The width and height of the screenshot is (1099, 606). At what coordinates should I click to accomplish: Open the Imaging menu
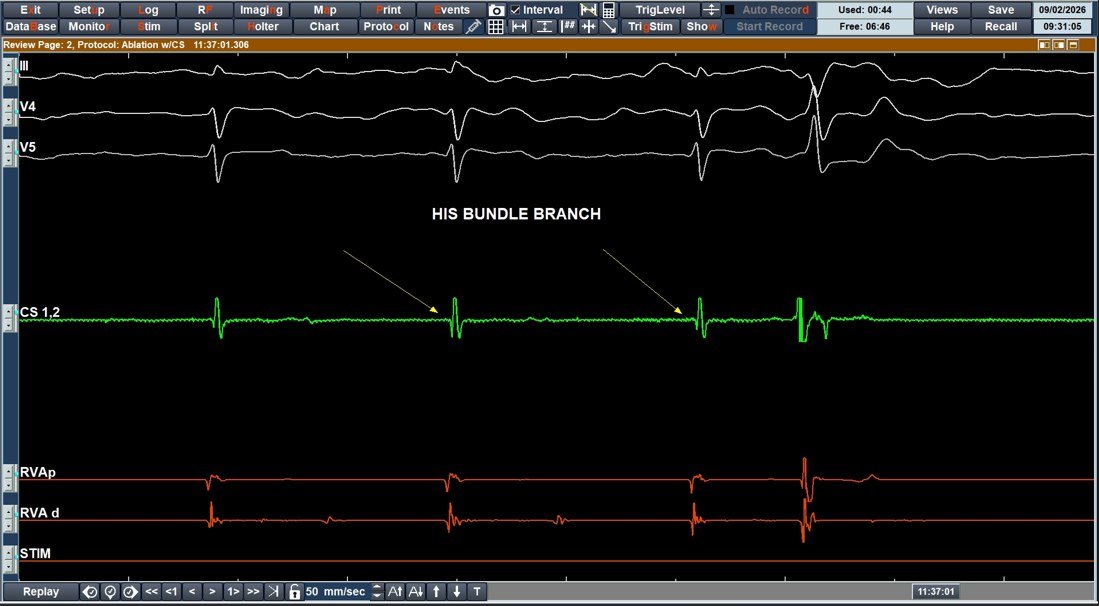(x=261, y=11)
